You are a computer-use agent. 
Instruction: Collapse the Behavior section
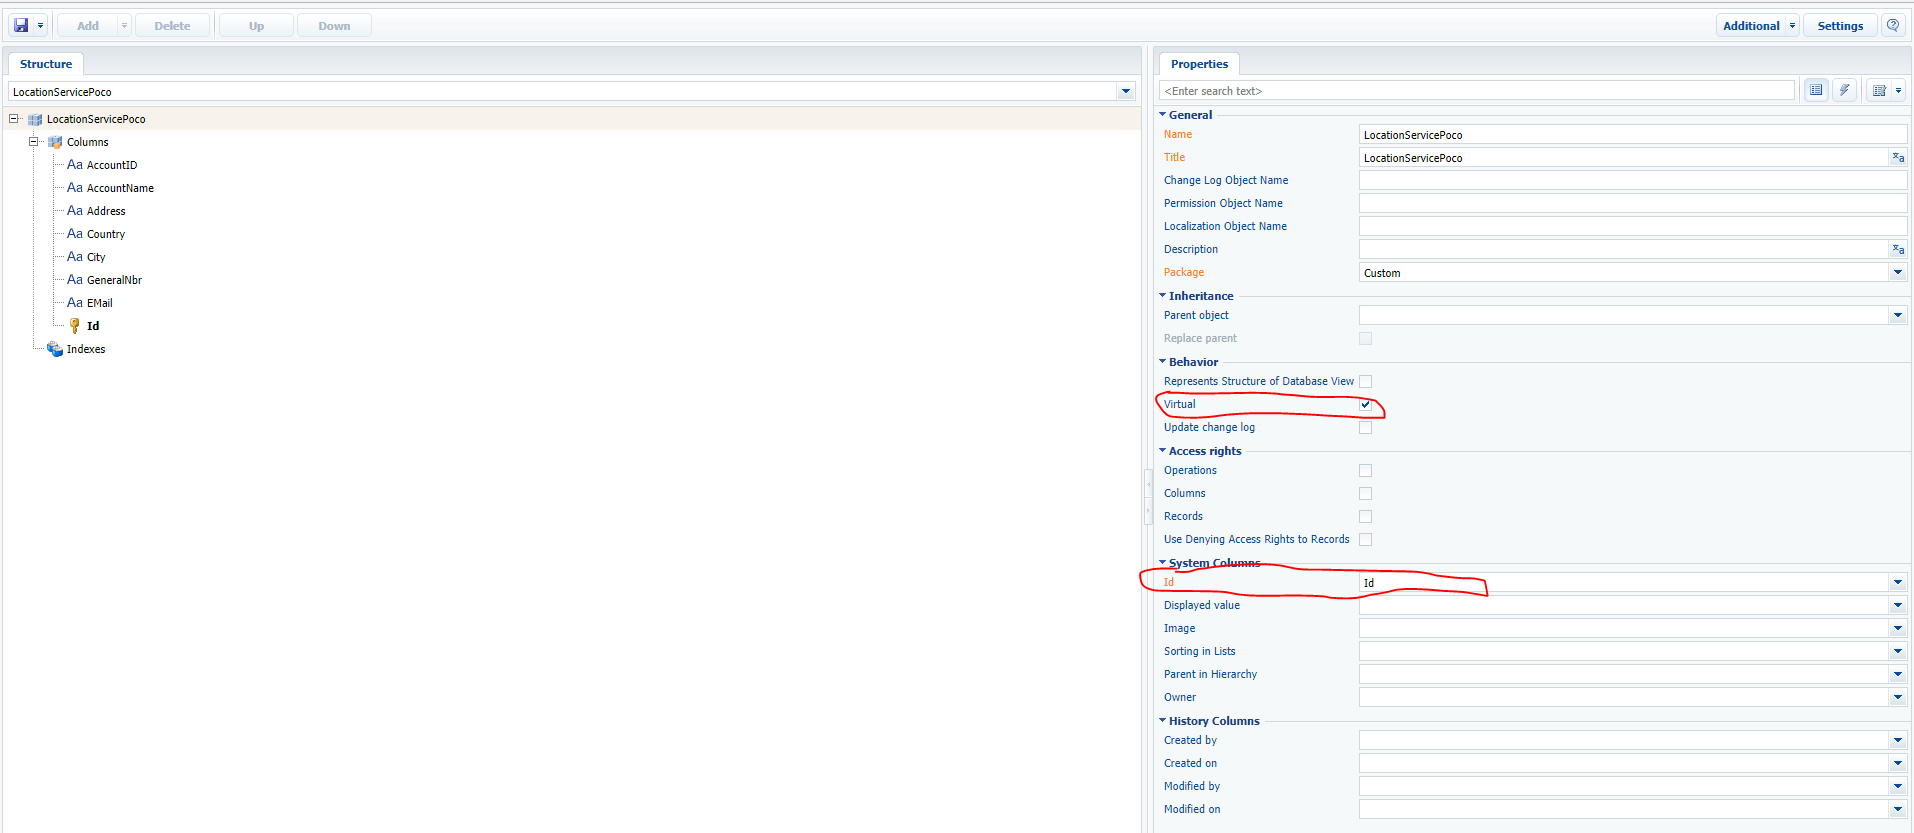[1162, 362]
